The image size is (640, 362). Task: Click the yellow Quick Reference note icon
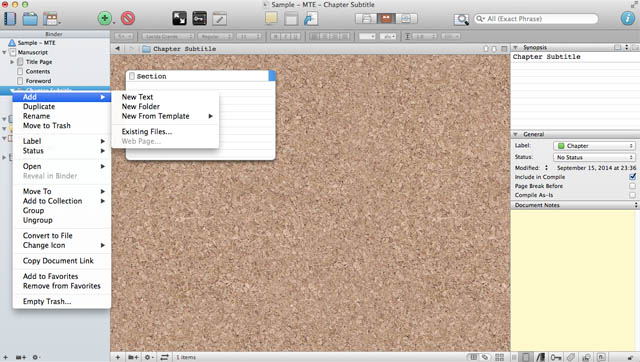271,18
